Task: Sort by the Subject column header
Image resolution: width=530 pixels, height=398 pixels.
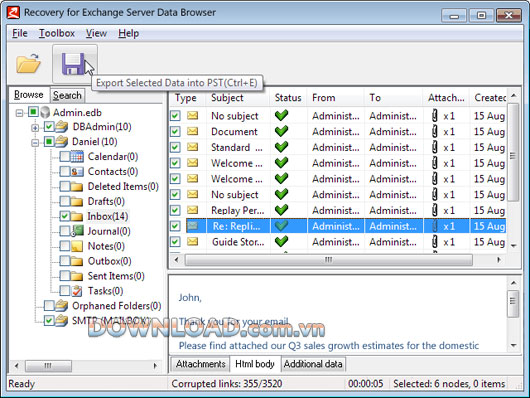Action: (238, 98)
